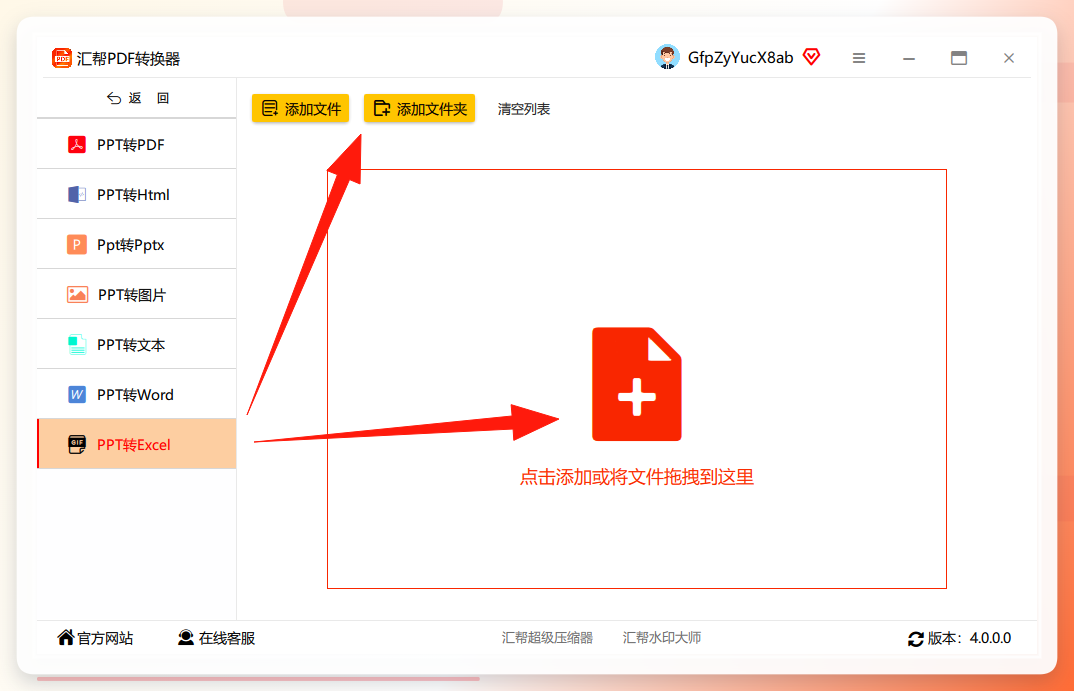Screen dimensions: 1074x691
Task: Select the highlighted PPT转Excel item
Action: tap(136, 444)
